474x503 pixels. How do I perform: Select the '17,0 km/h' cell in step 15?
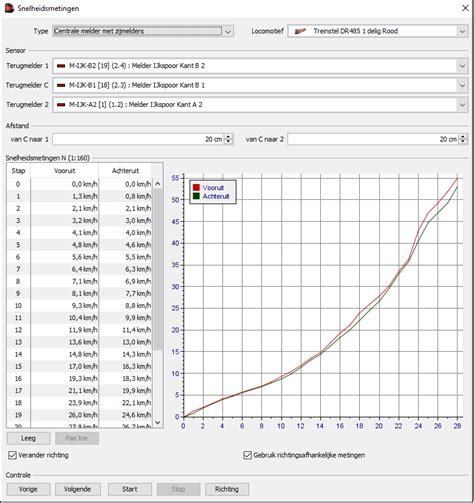(x=65, y=366)
